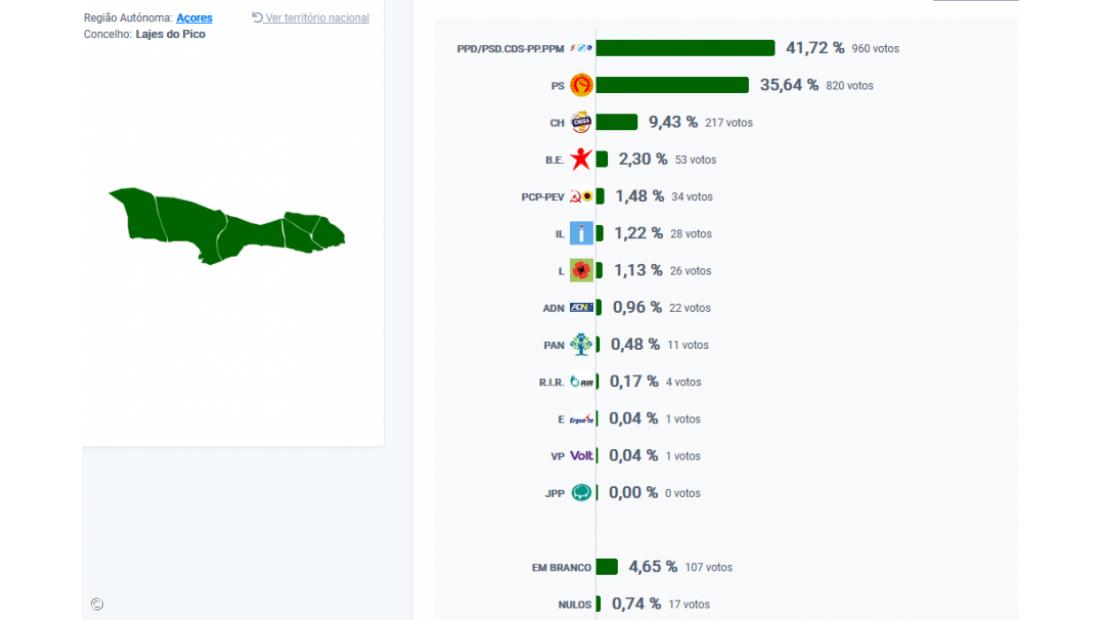Click the Volt party logo
The height and width of the screenshot is (620, 1100).
coord(581,456)
